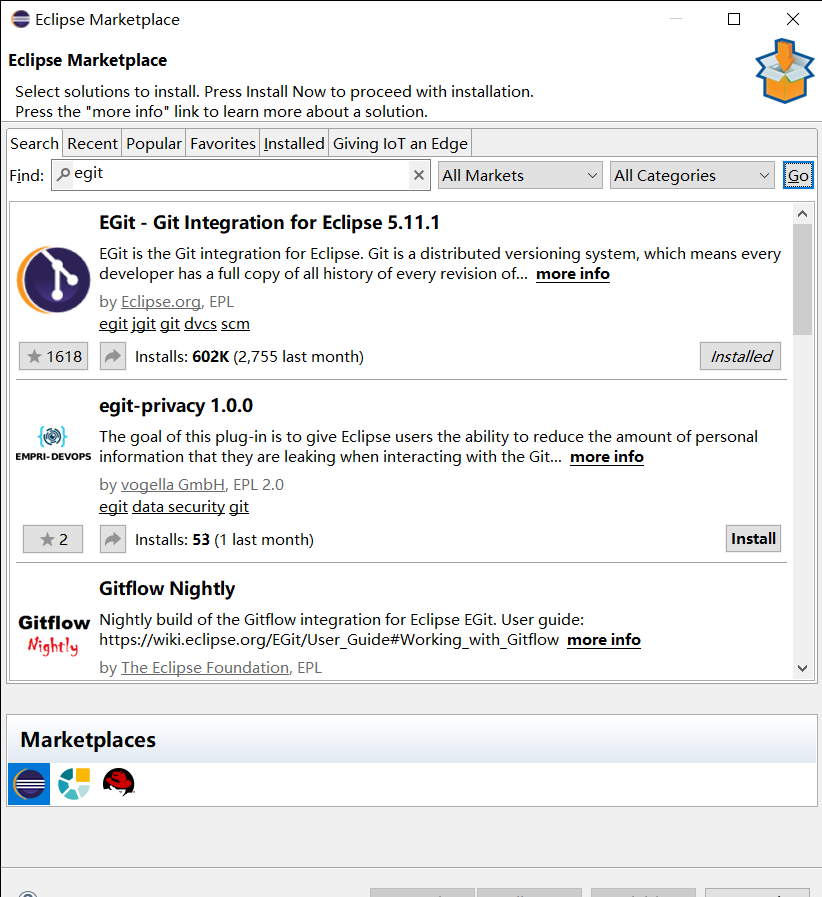Open the Giving IoT an Edge tab
Viewport: 822px width, 897px height.
coord(400,143)
